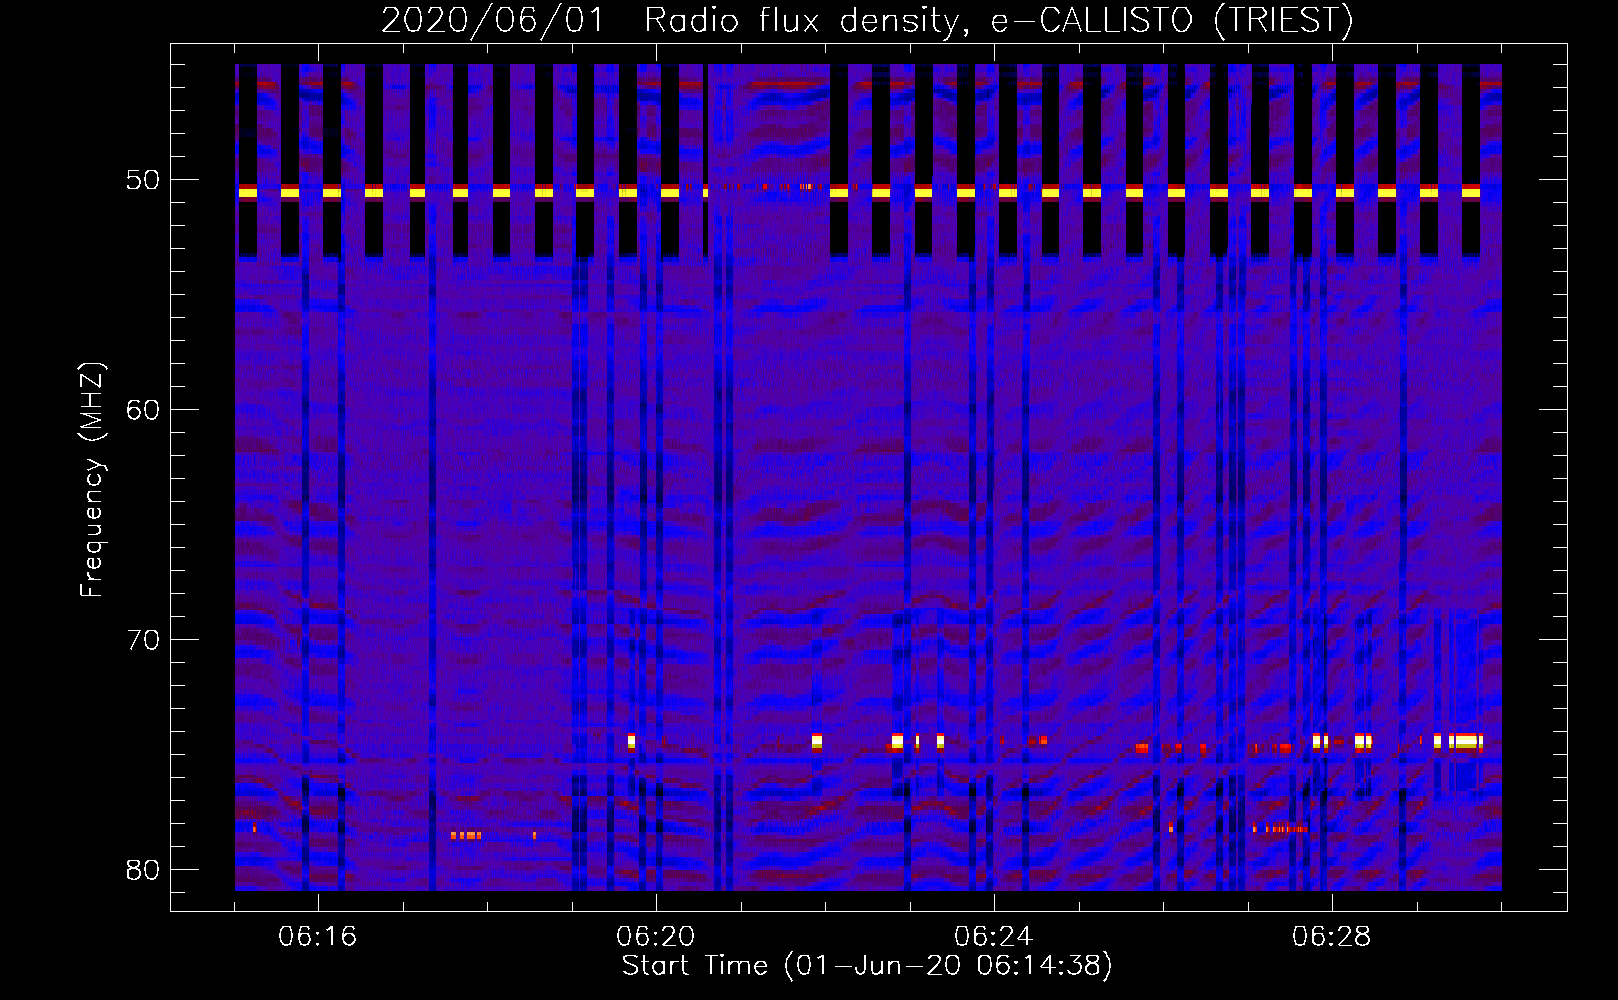Click the '80' frequency tick label

144,870
